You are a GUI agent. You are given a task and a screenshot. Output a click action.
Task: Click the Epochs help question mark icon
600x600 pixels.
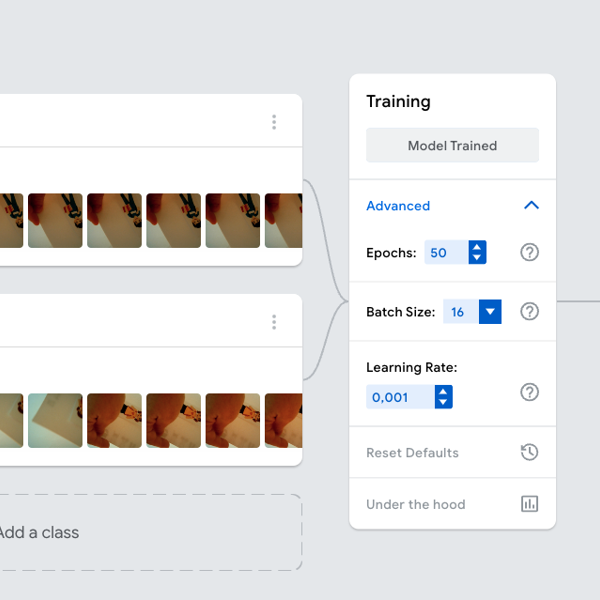[x=530, y=252]
